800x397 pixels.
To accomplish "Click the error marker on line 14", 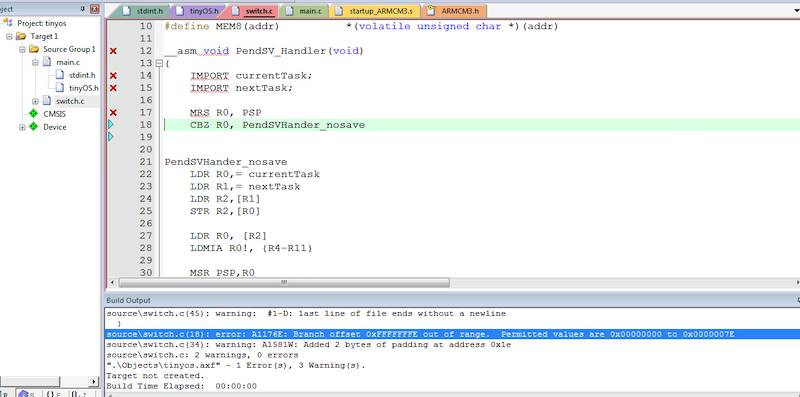I will [113, 76].
